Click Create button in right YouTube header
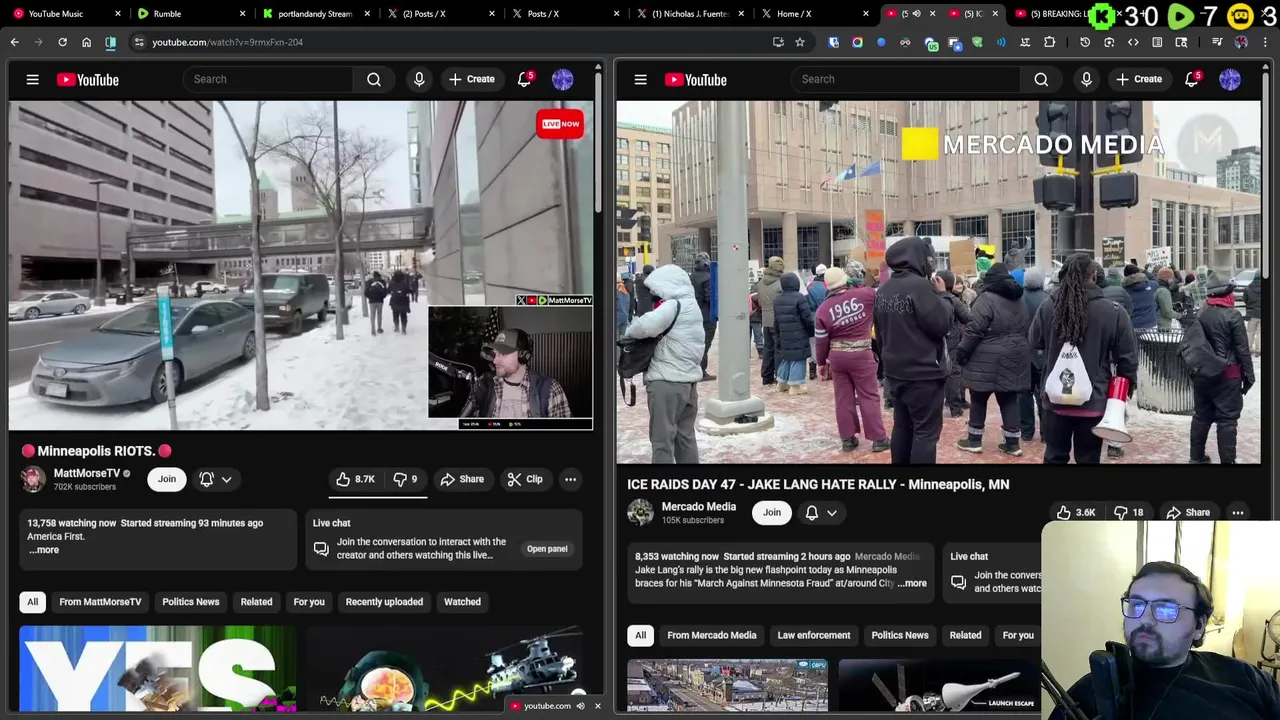This screenshot has height=720, width=1280. (1139, 79)
